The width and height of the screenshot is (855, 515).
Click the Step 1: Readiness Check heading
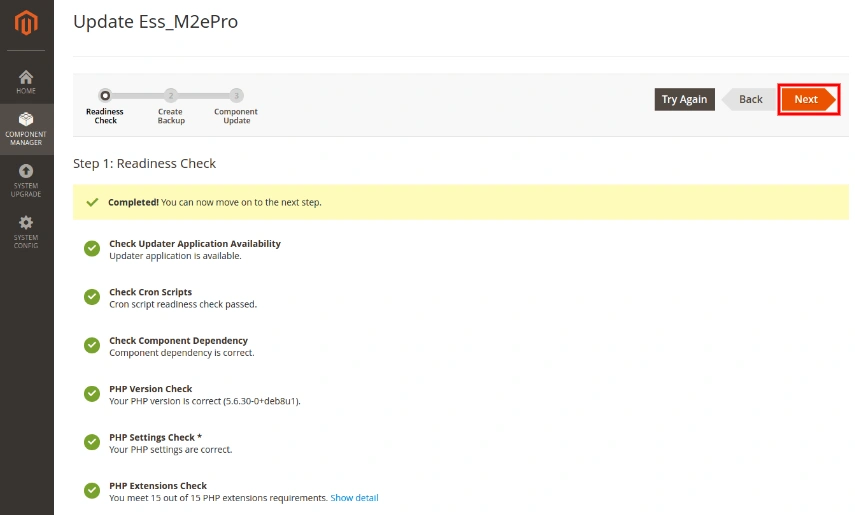(x=145, y=163)
